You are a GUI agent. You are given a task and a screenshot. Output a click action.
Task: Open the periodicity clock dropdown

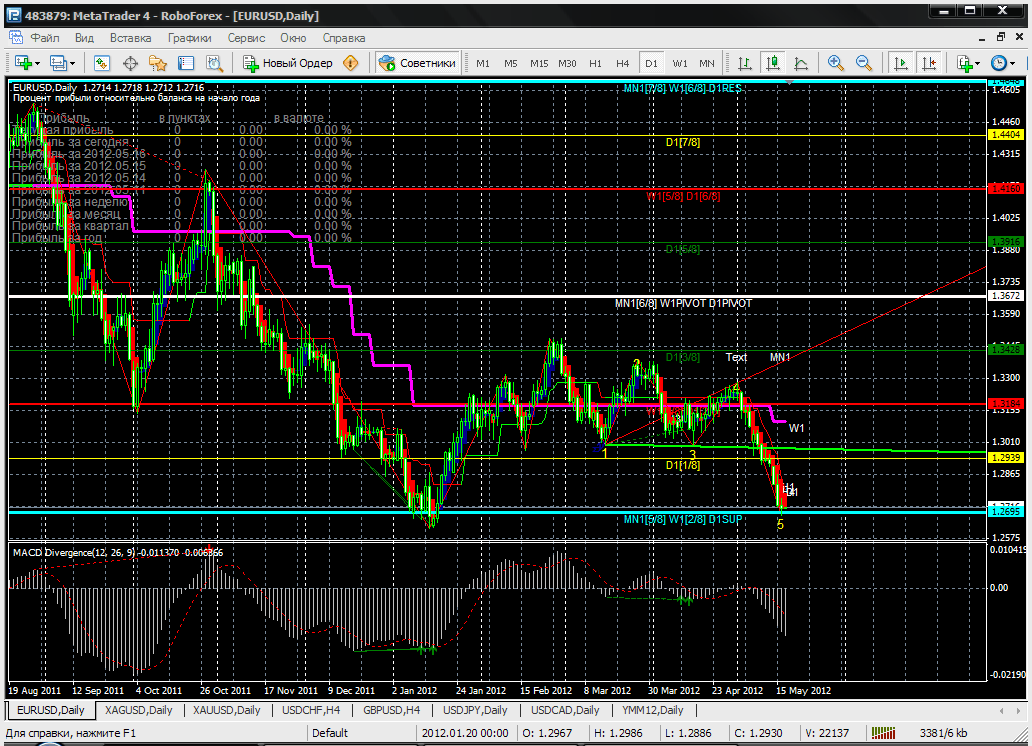(x=1002, y=63)
